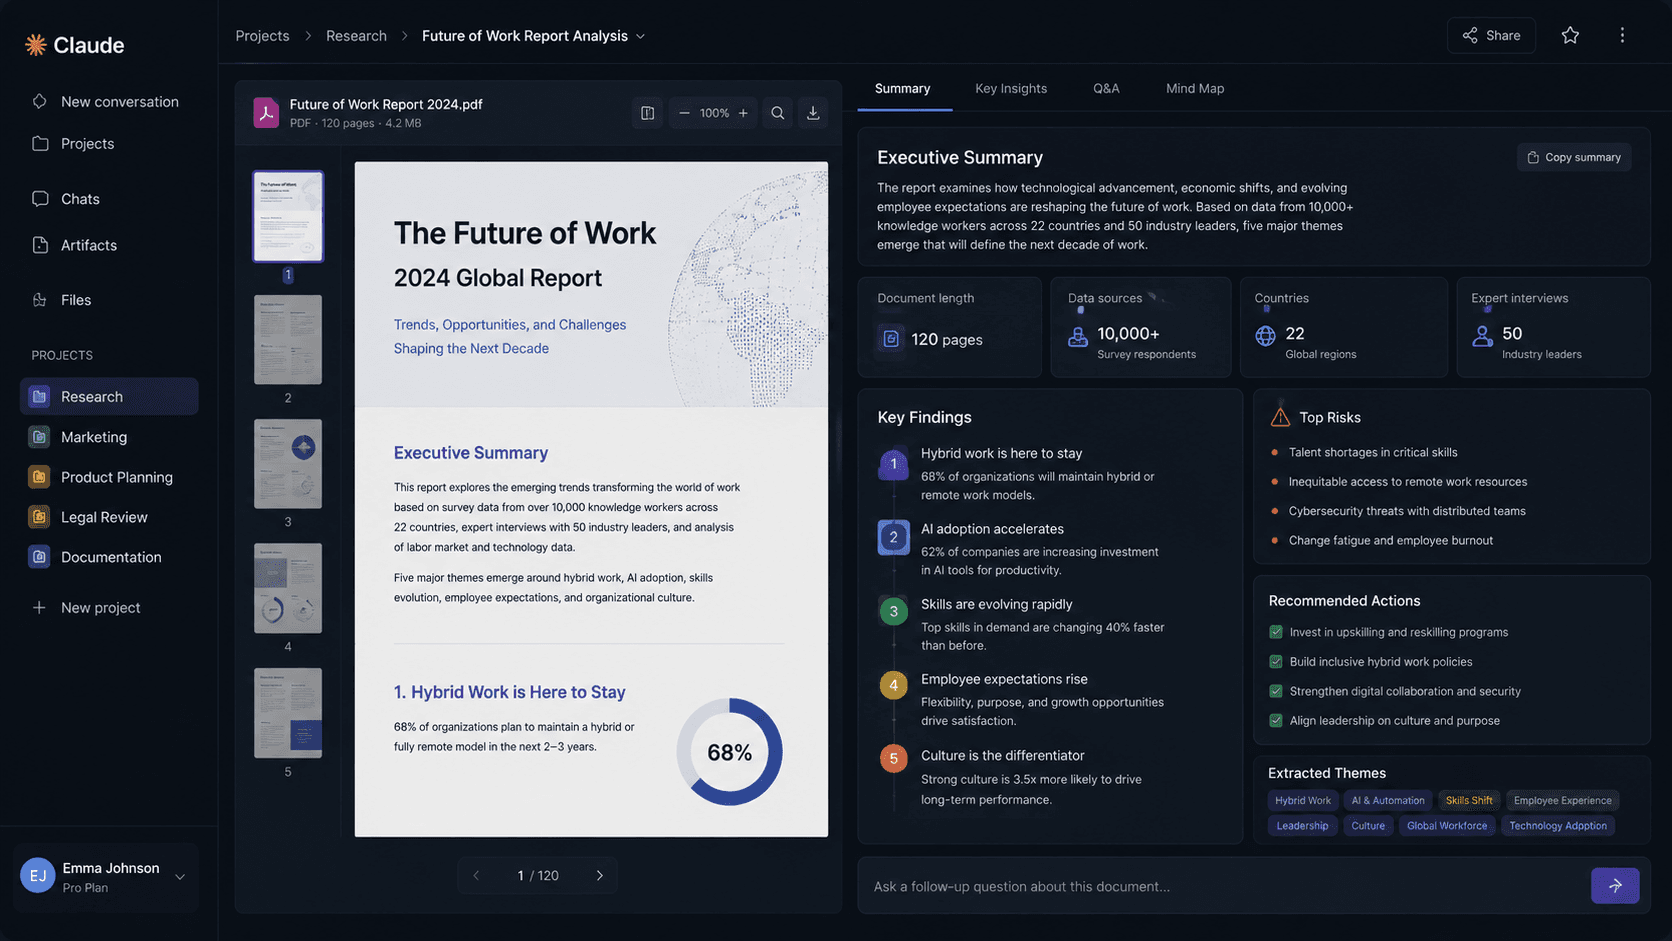The width and height of the screenshot is (1672, 941).
Task: Go to next PDF page
Action: tap(600, 876)
